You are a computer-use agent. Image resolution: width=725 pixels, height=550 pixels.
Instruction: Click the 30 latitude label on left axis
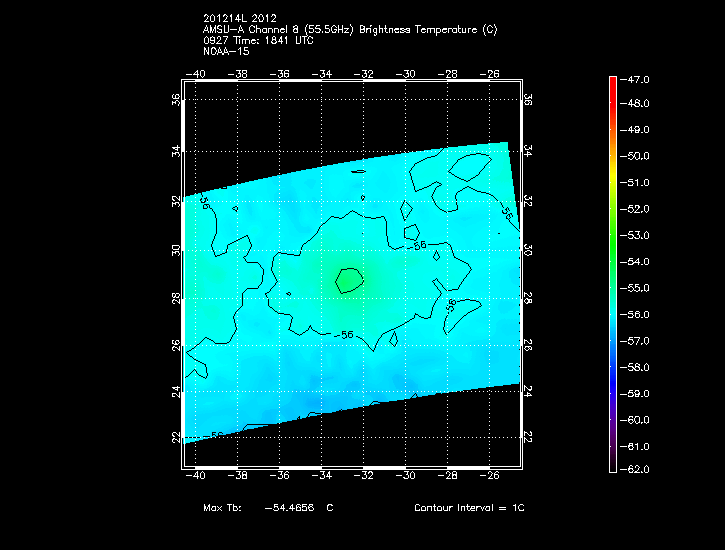point(176,250)
